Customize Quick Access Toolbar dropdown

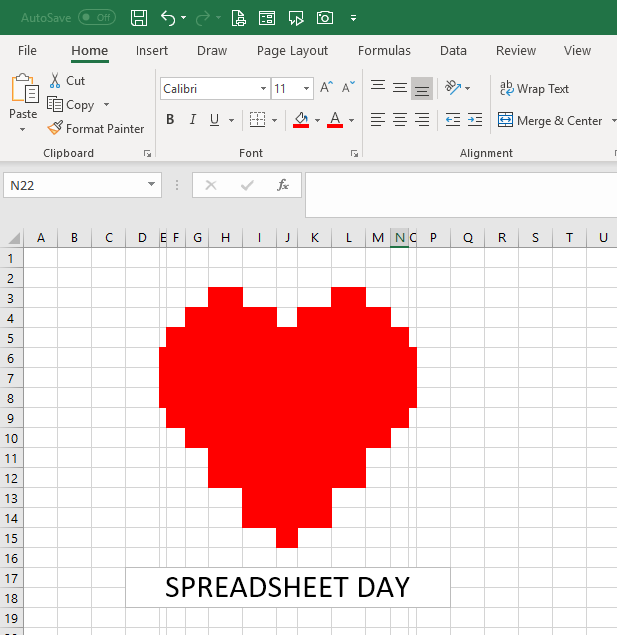(x=353, y=18)
